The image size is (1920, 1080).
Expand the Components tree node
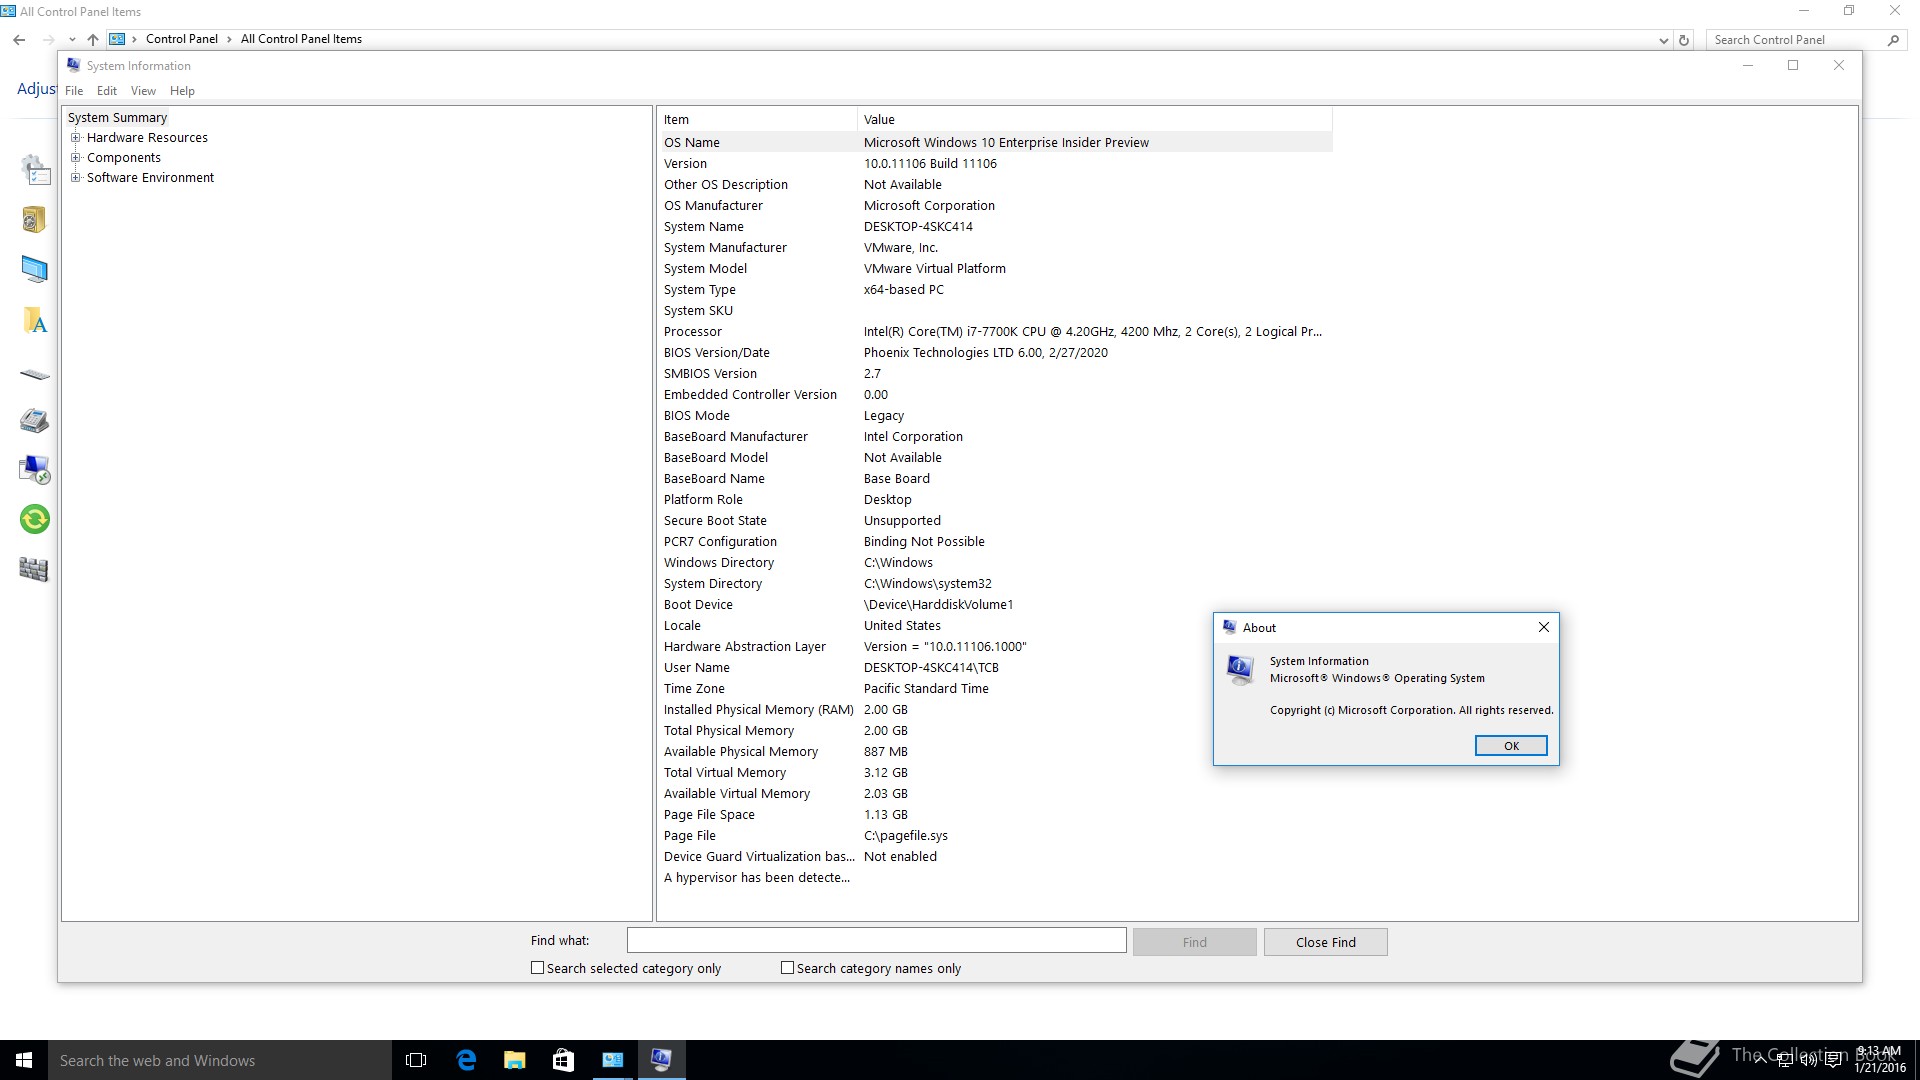pyautogui.click(x=75, y=158)
